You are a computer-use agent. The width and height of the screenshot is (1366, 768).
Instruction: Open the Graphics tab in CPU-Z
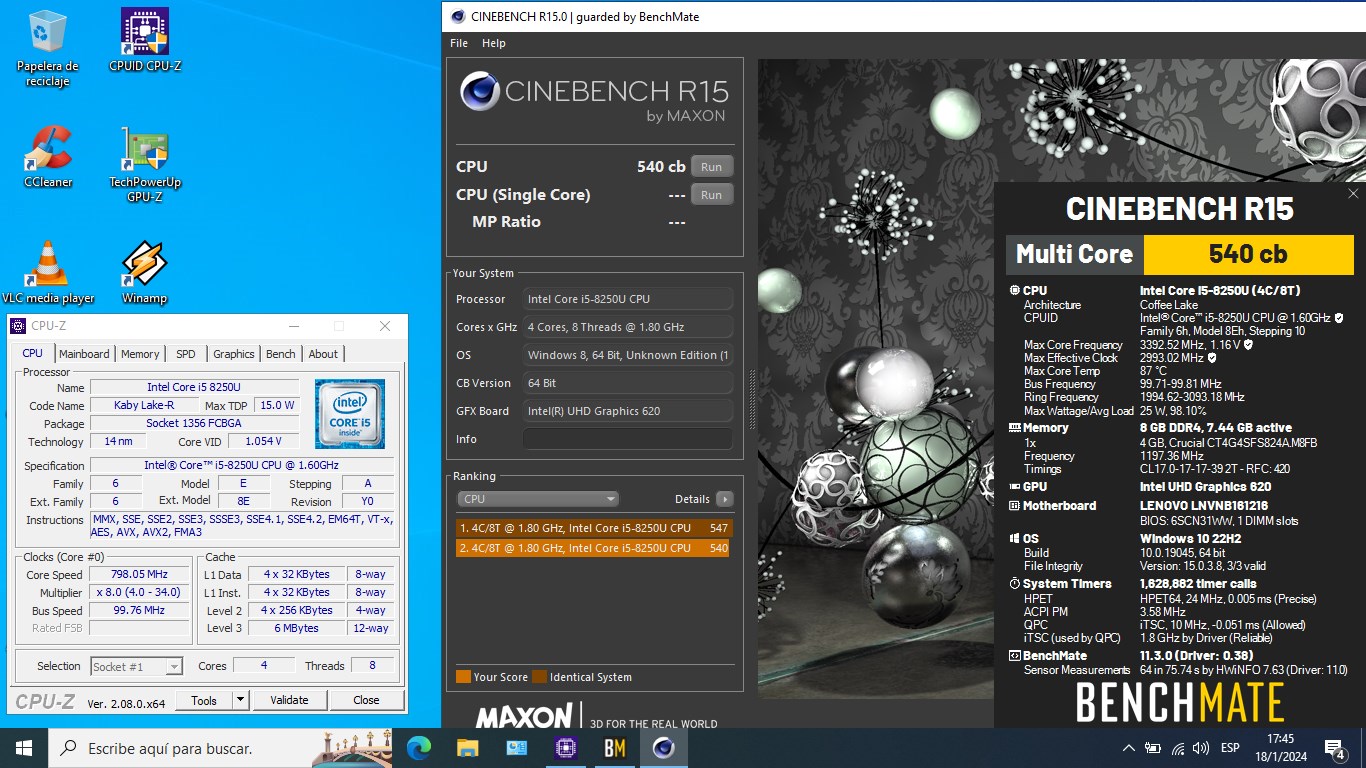tap(234, 354)
